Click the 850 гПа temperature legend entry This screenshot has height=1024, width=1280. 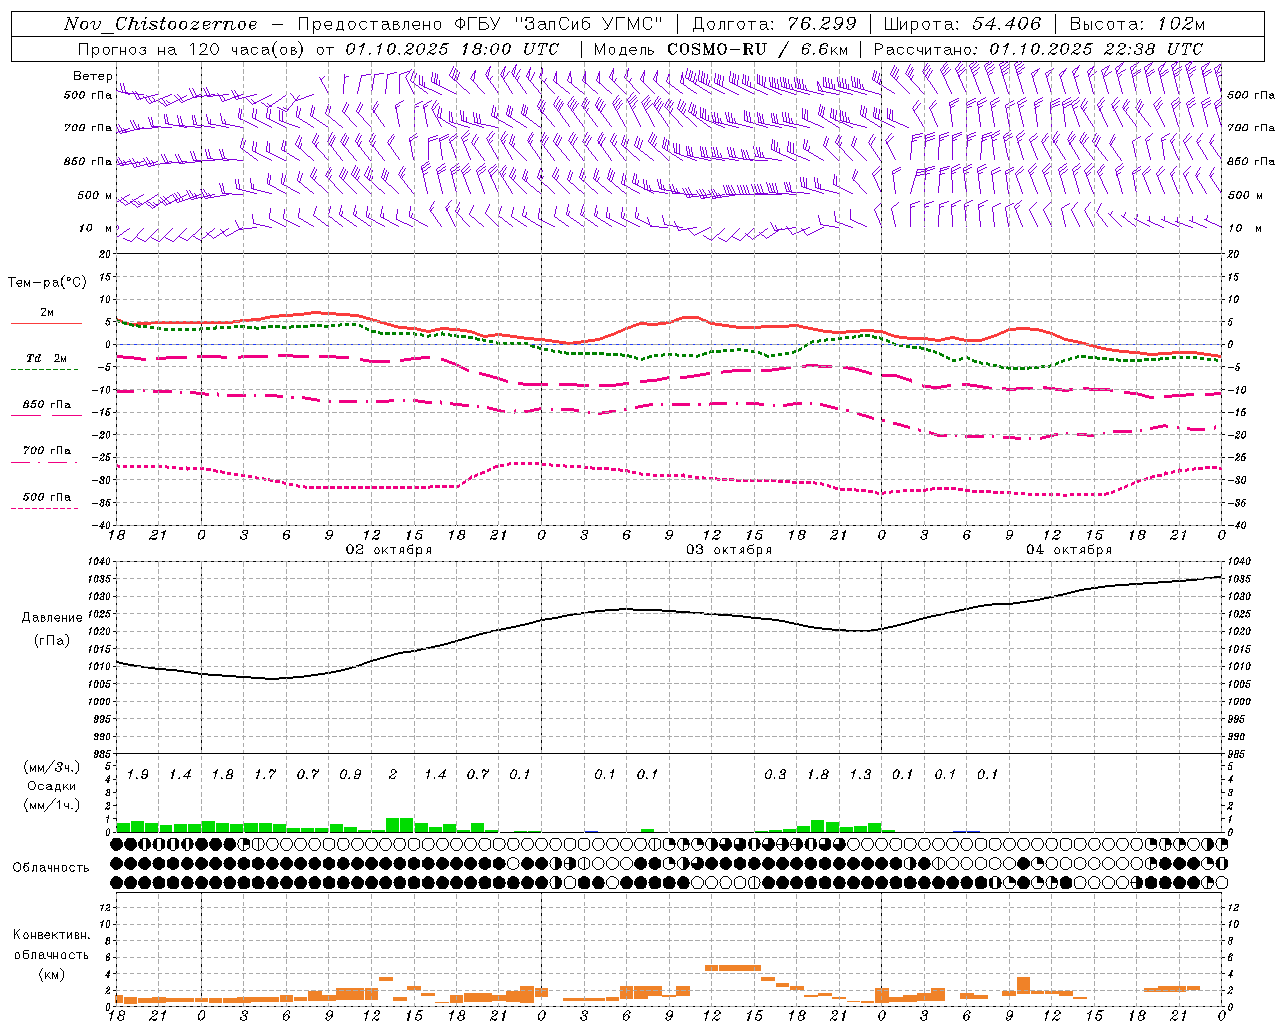pyautogui.click(x=46, y=408)
